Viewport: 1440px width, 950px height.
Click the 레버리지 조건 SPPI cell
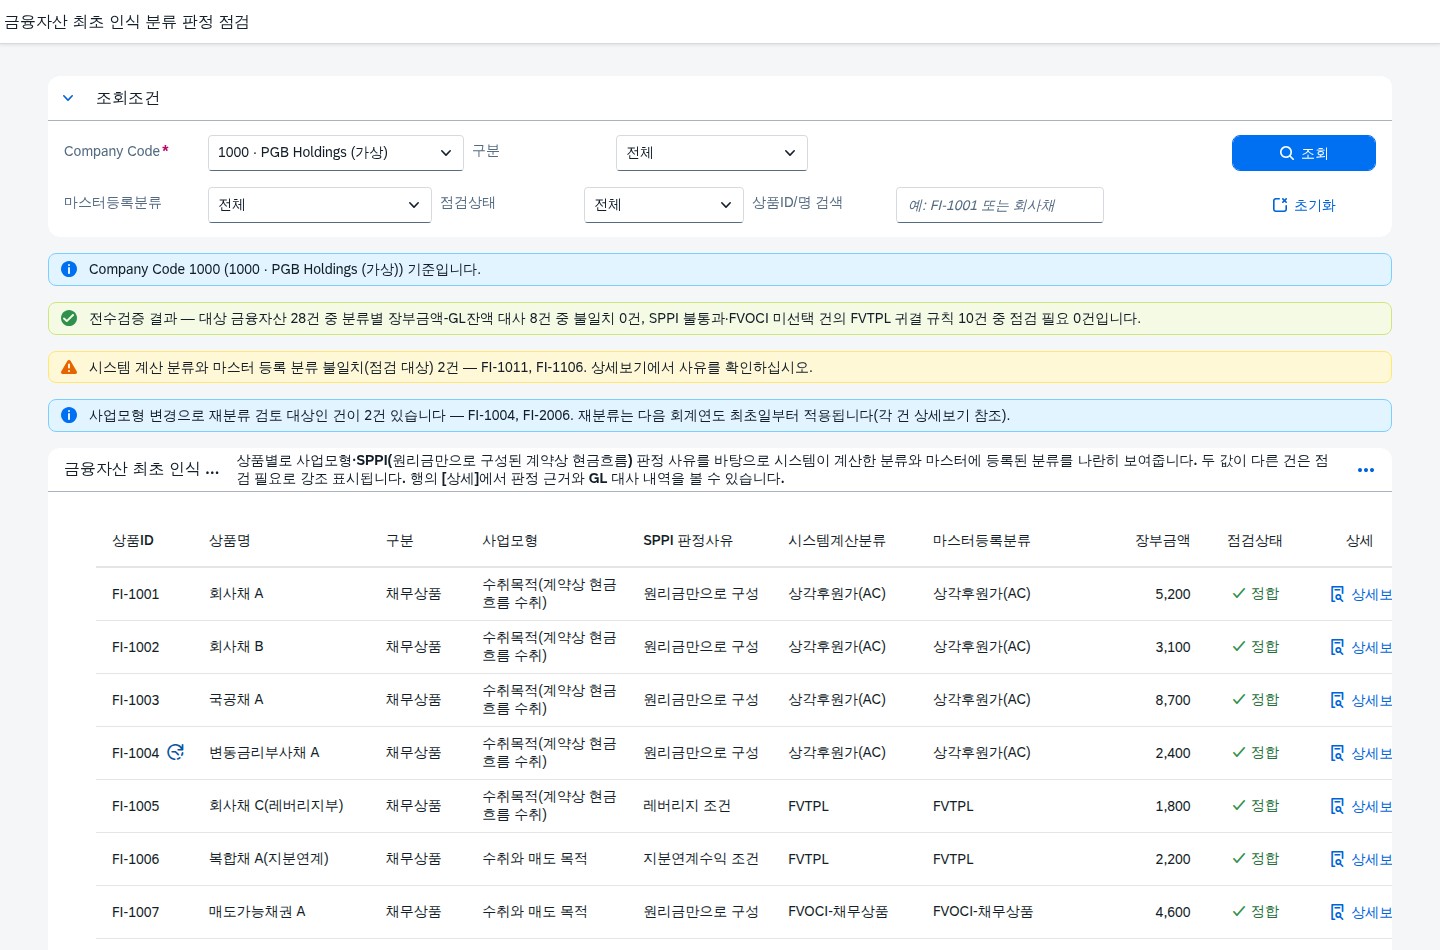687,805
